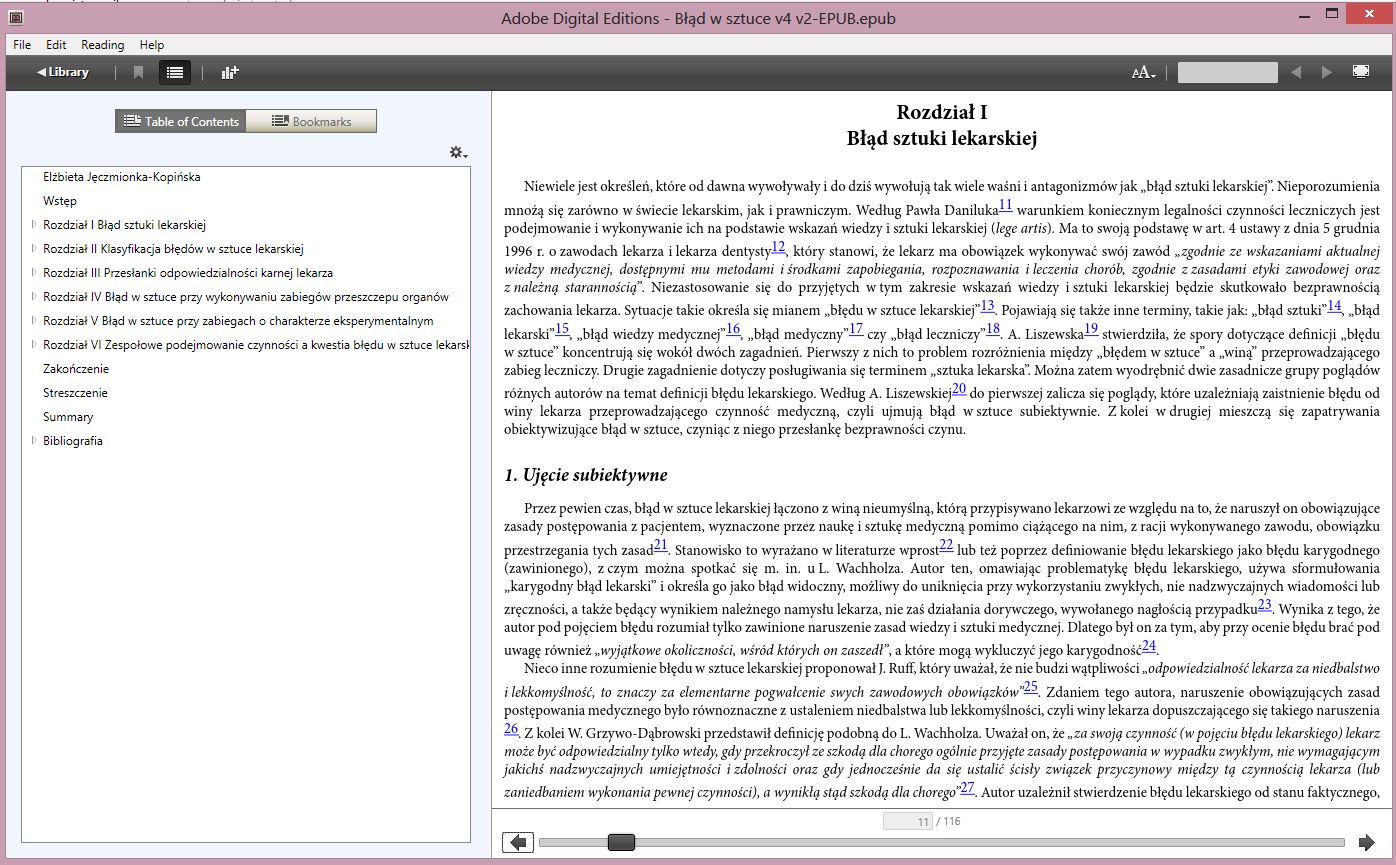1396x865 pixels.
Task: Open footnote 25 reference
Action: point(1031,686)
